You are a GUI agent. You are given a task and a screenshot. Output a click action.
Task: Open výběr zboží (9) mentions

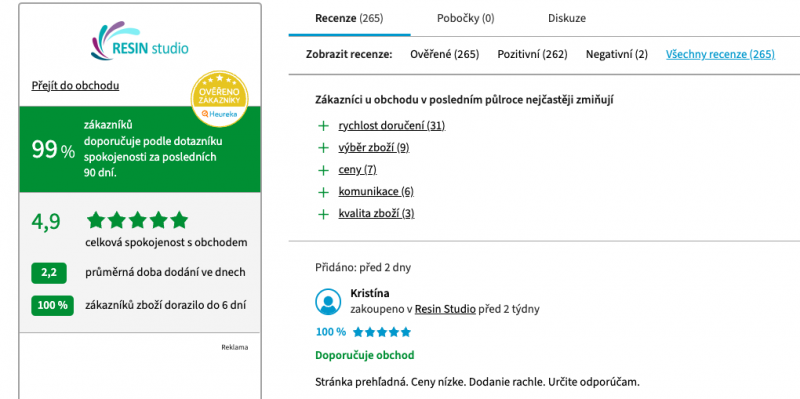373,148
